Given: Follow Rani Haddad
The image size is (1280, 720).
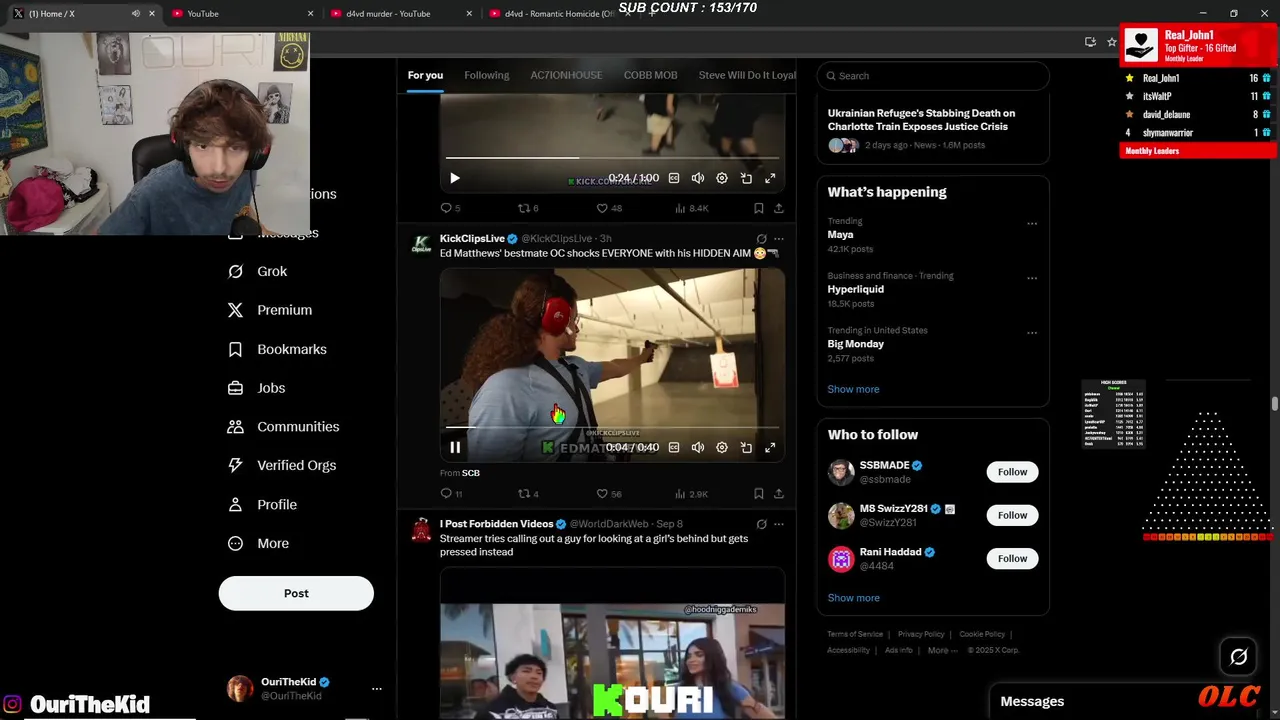Looking at the screenshot, I should point(1012,559).
